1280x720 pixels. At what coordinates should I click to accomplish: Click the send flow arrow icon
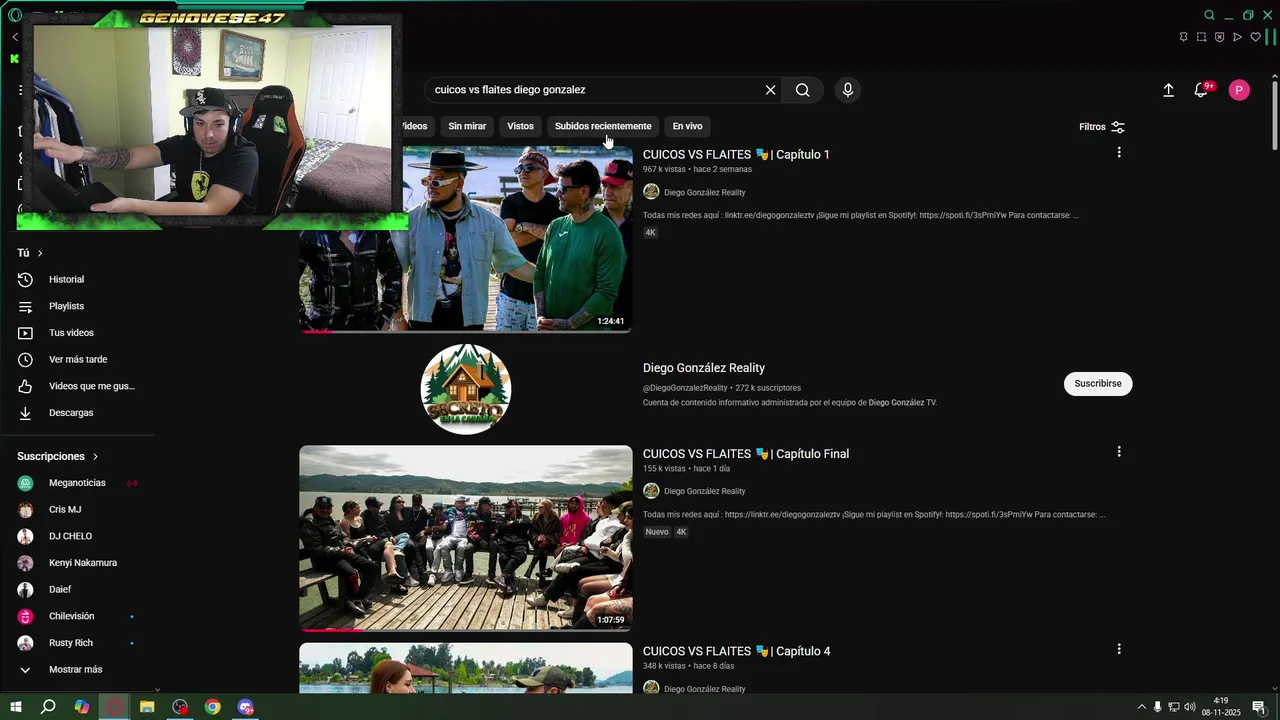pos(1237,37)
